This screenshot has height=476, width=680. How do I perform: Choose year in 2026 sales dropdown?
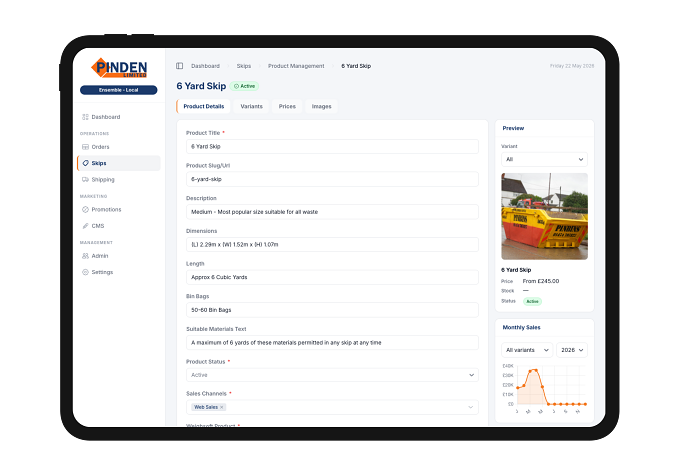(x=572, y=350)
